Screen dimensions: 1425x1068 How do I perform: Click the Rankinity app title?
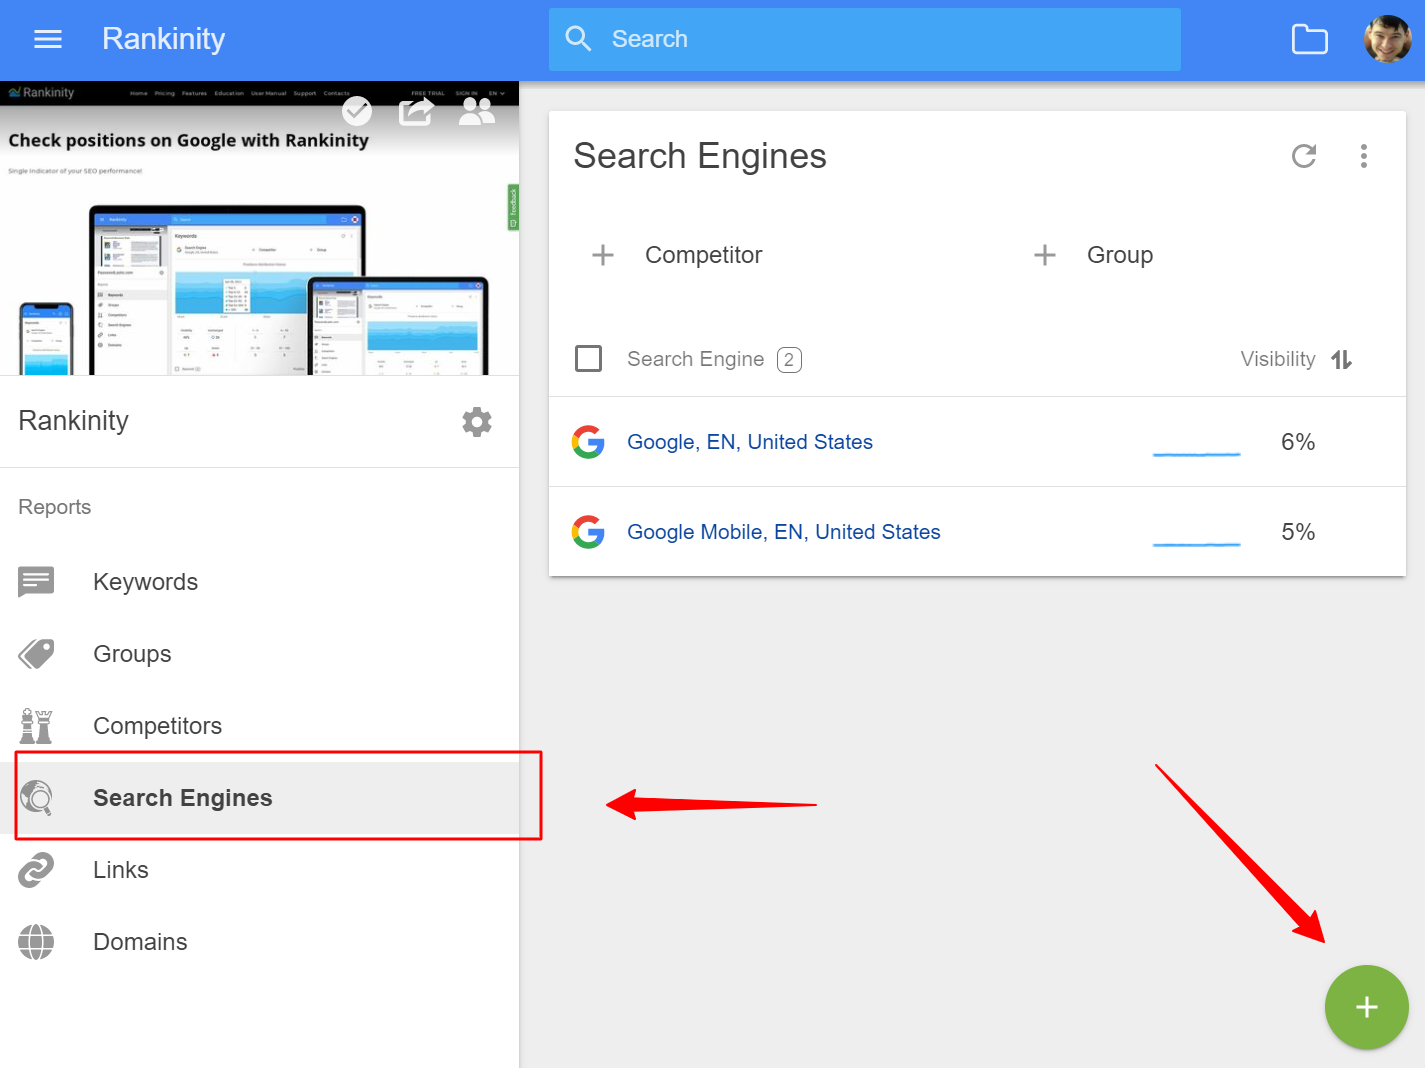coord(163,39)
